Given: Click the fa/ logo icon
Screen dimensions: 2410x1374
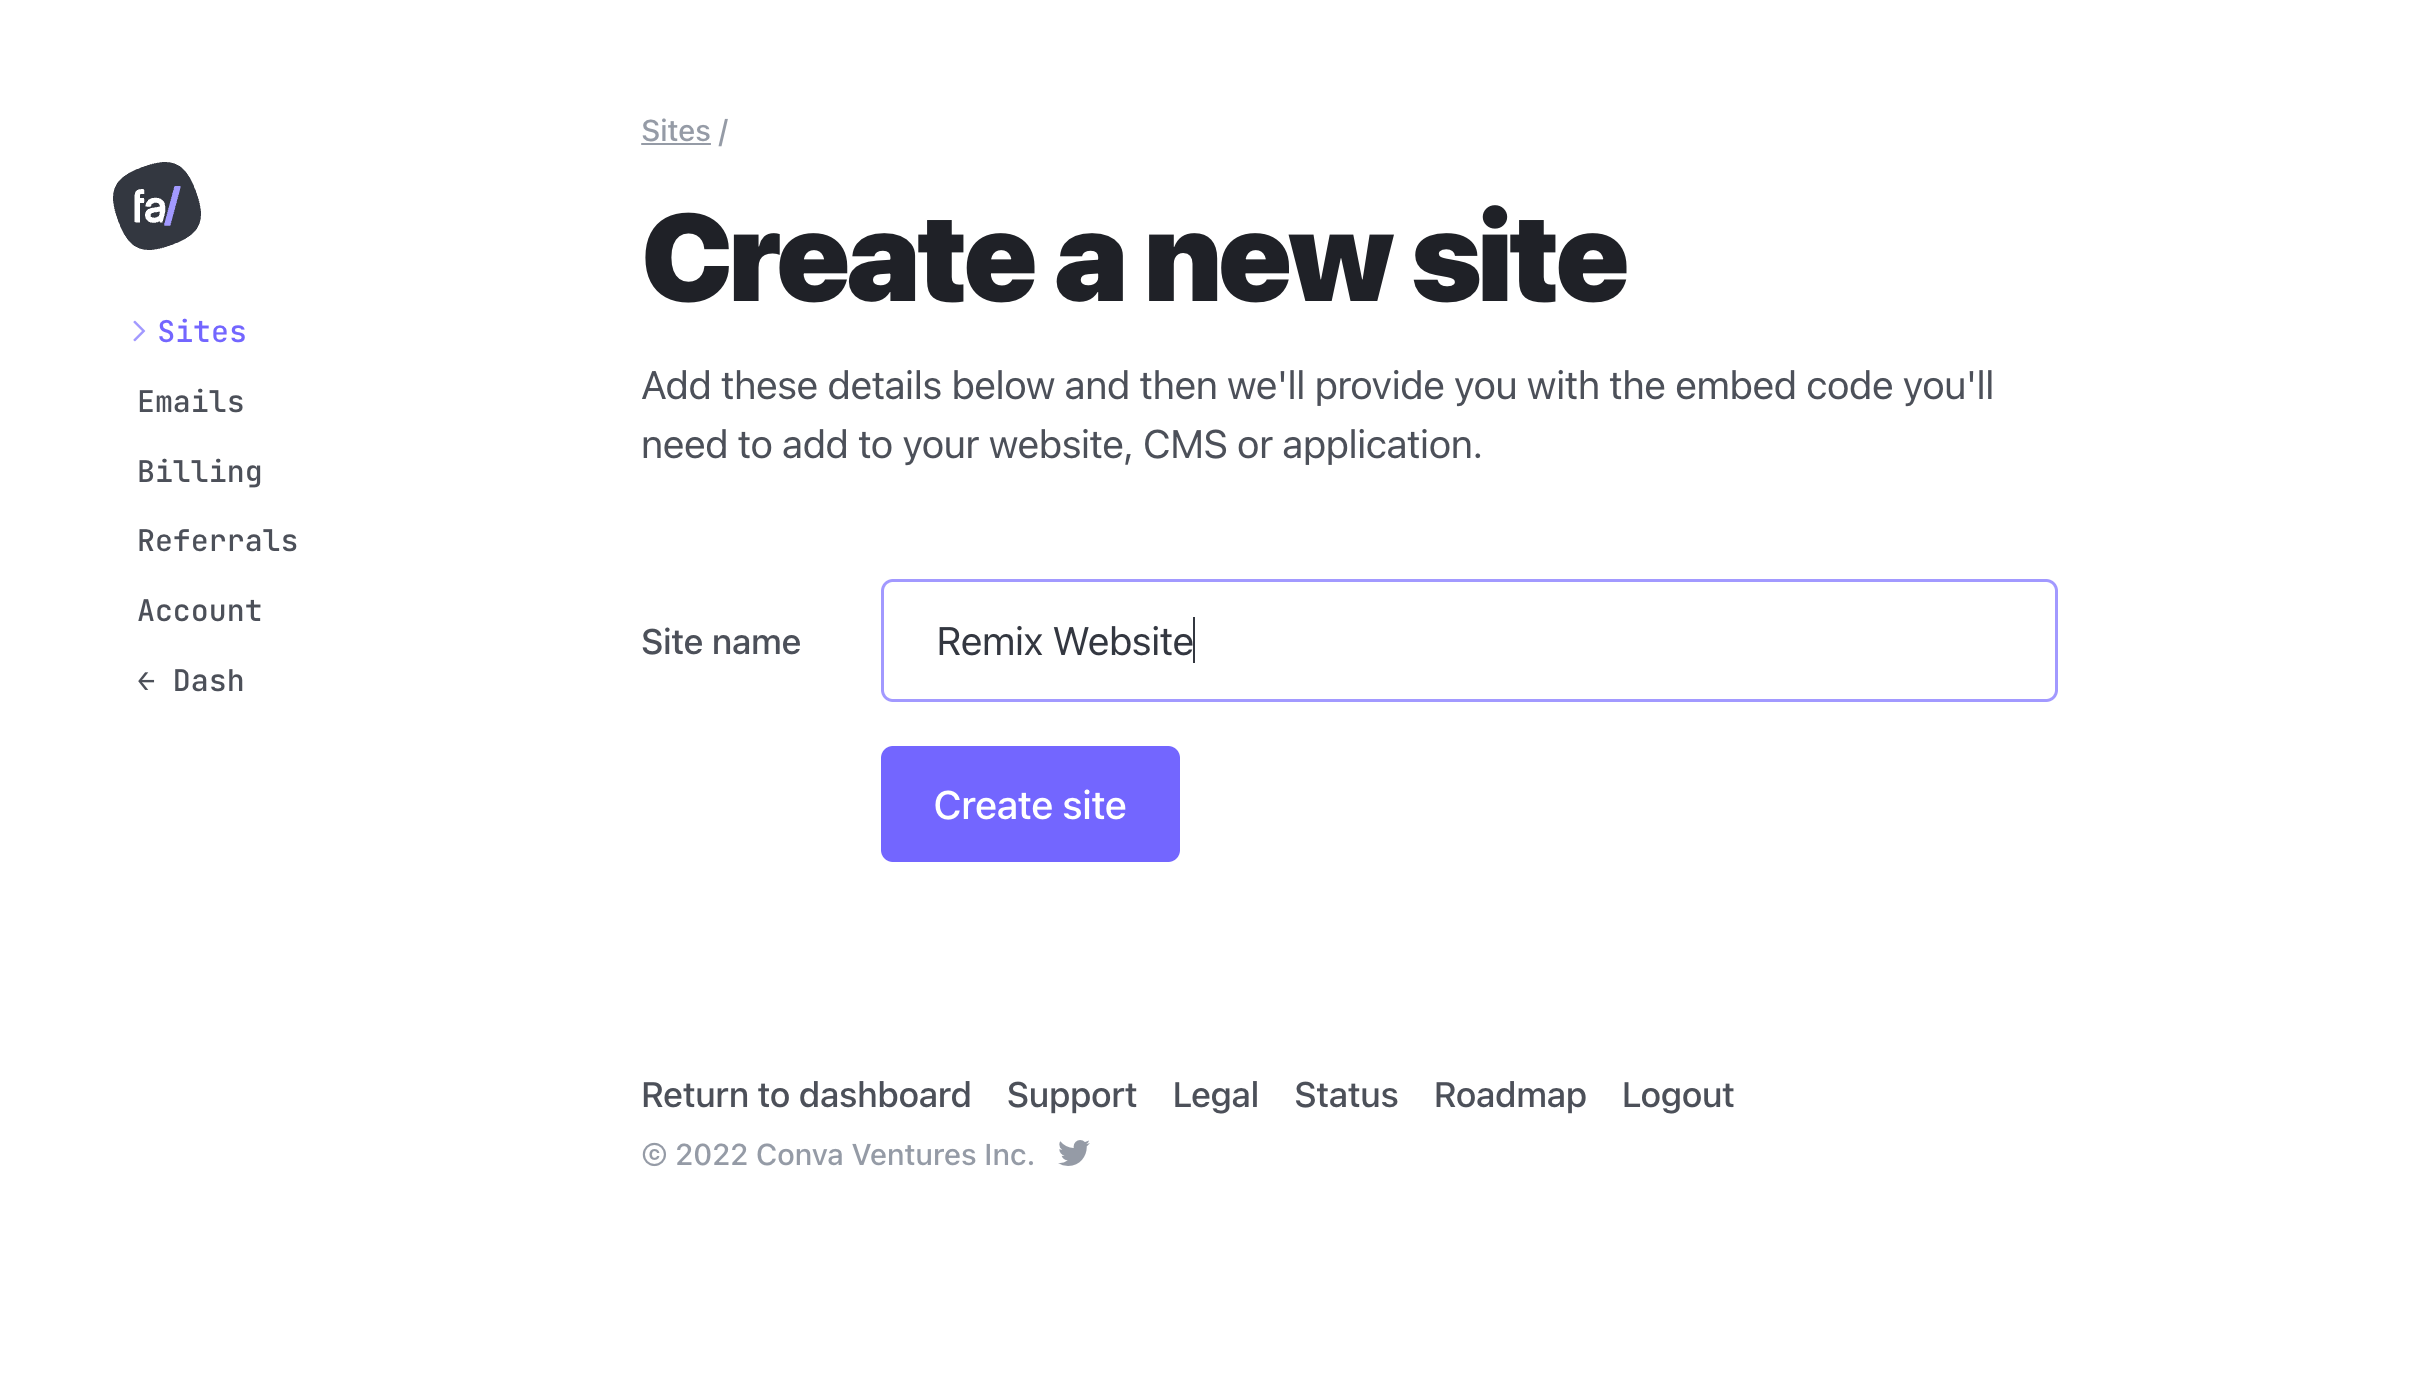Looking at the screenshot, I should (x=157, y=205).
